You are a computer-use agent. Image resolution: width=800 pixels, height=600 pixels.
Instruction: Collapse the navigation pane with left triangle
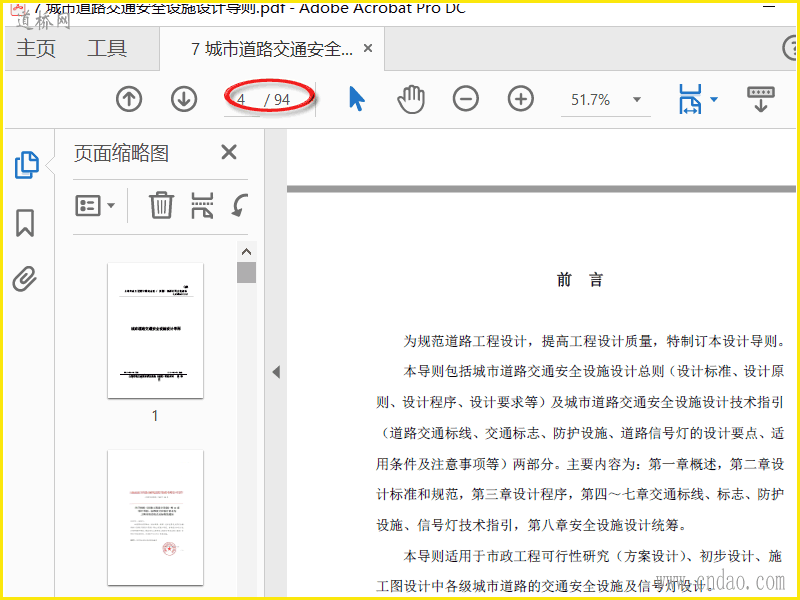[276, 372]
